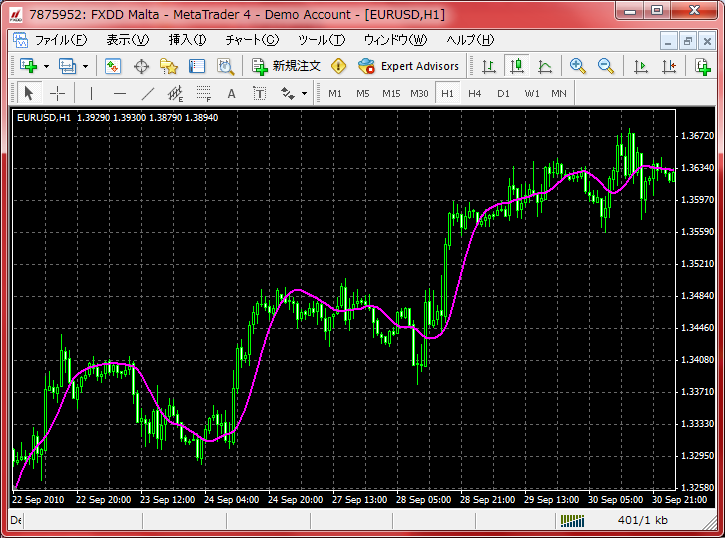This screenshot has height=538, width=725.
Task: Select the text A tool
Action: [232, 94]
